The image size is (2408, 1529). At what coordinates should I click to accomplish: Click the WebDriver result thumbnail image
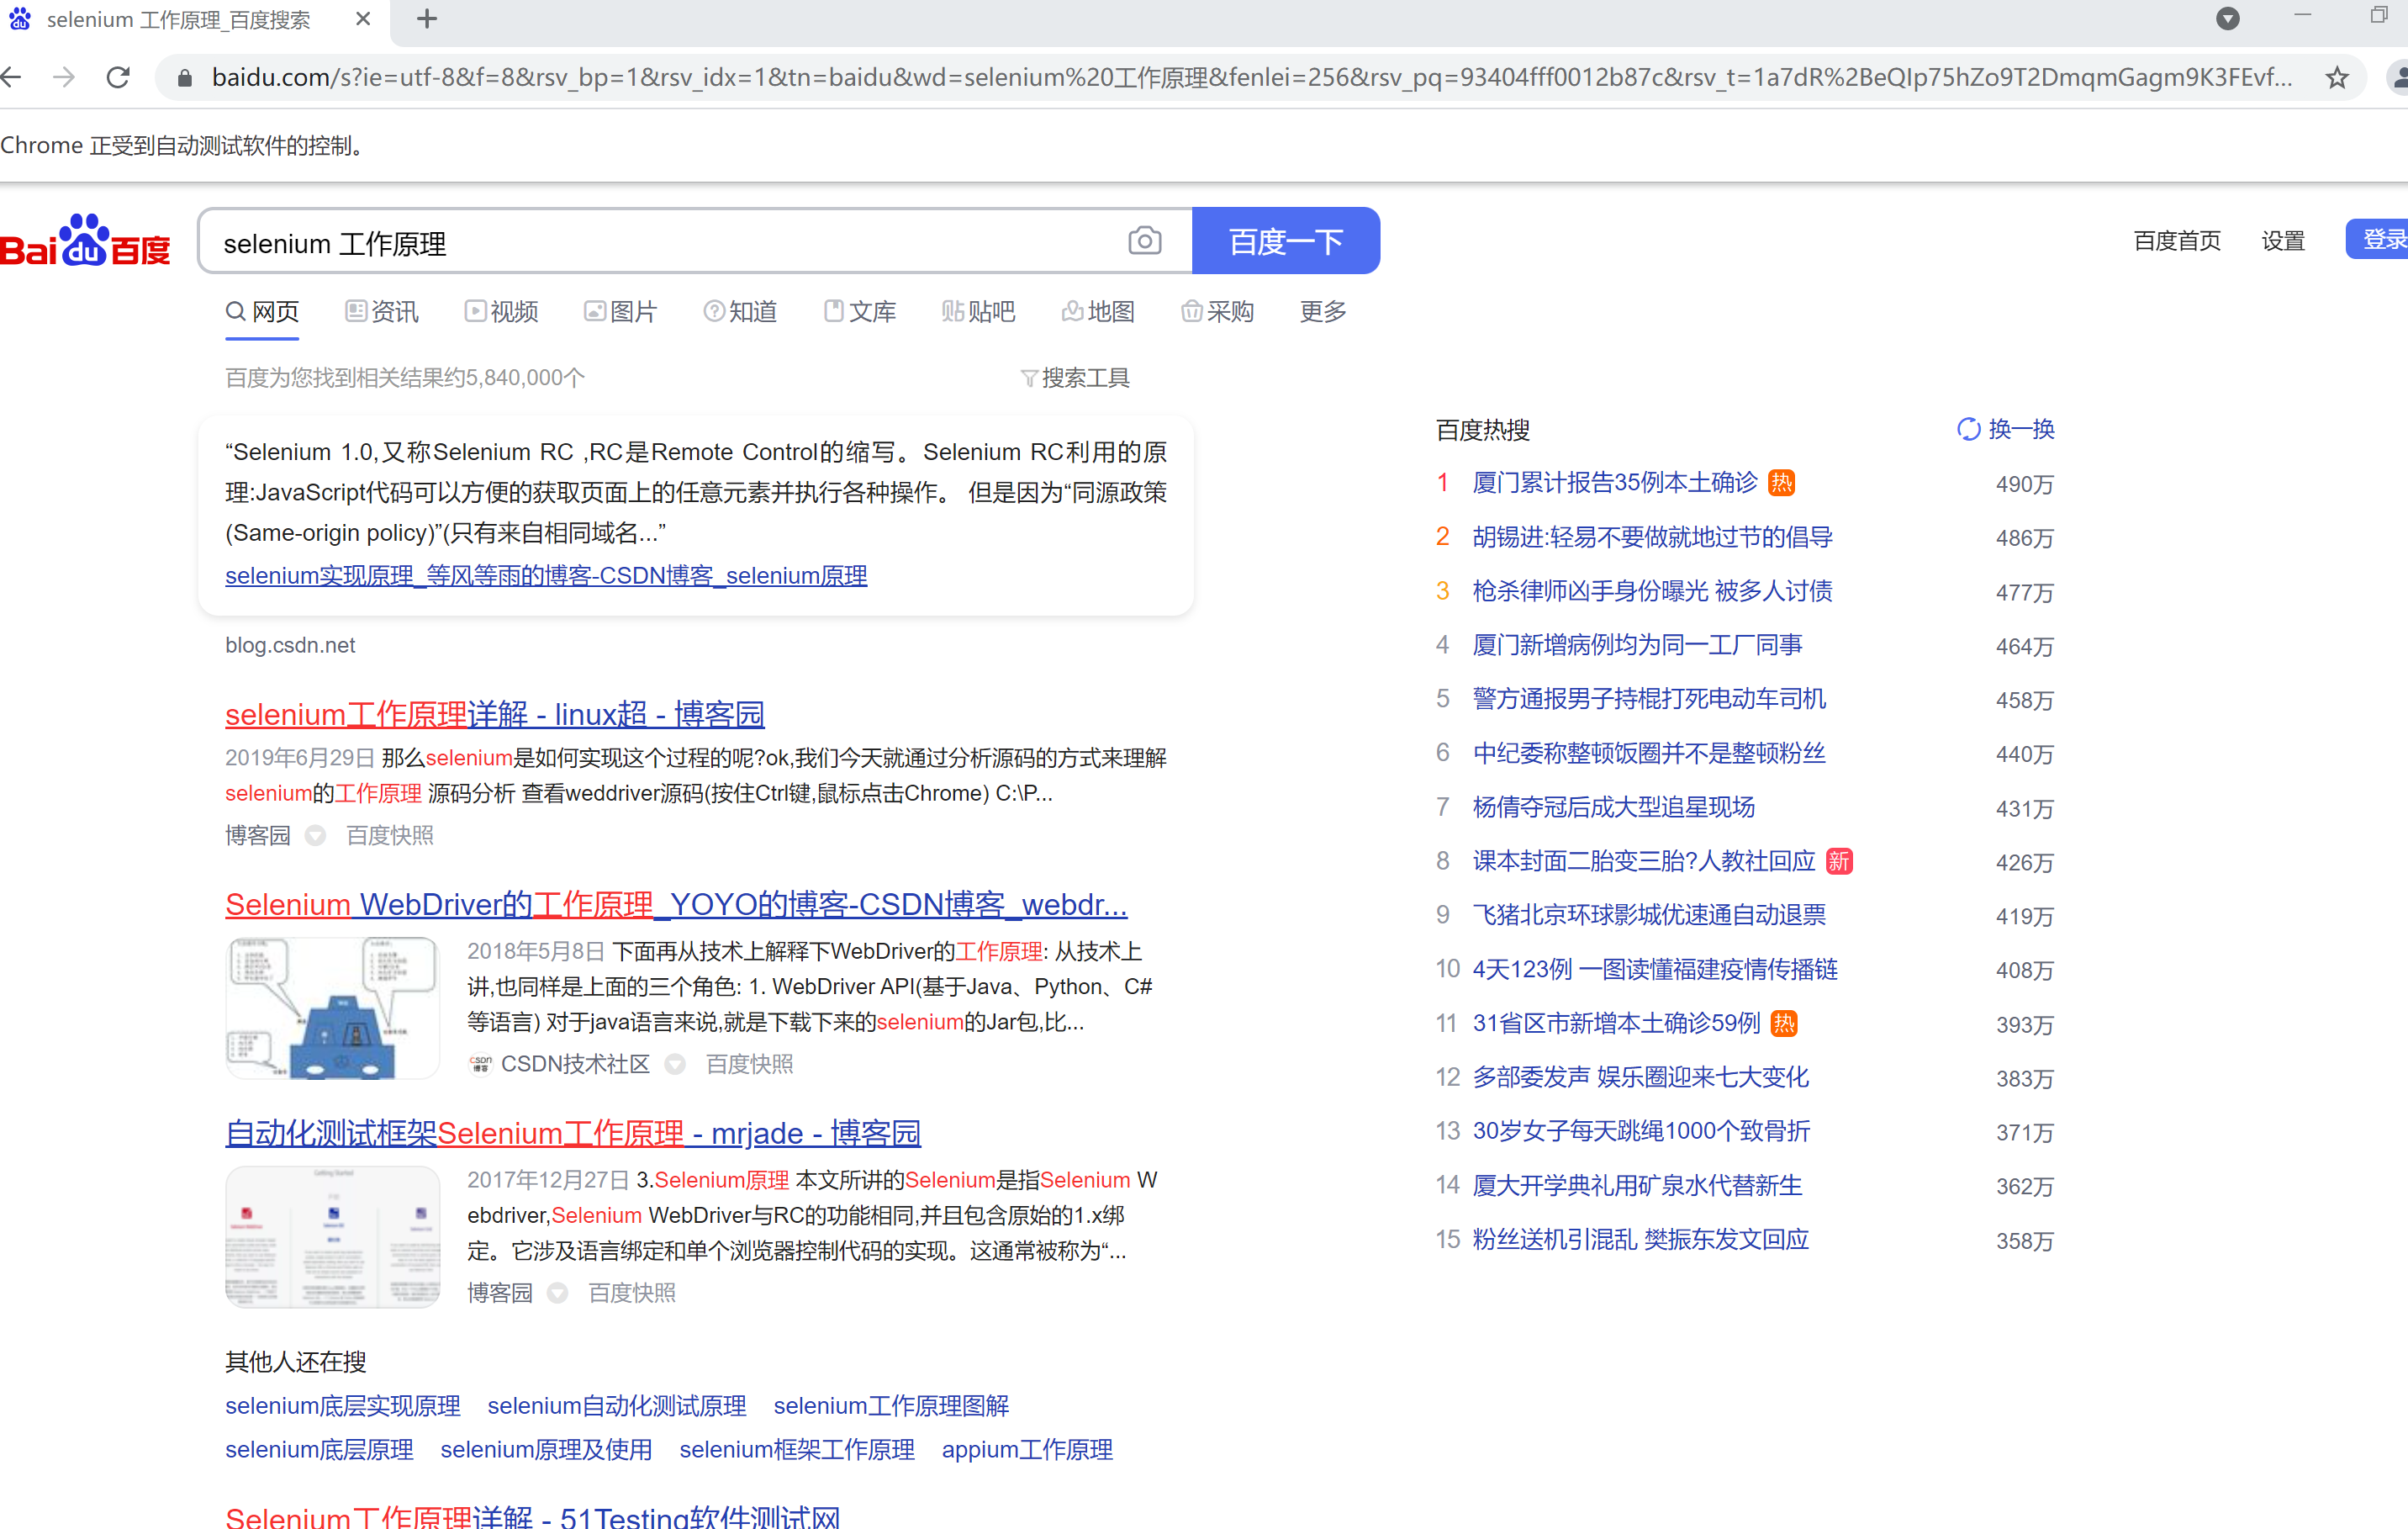point(332,1007)
